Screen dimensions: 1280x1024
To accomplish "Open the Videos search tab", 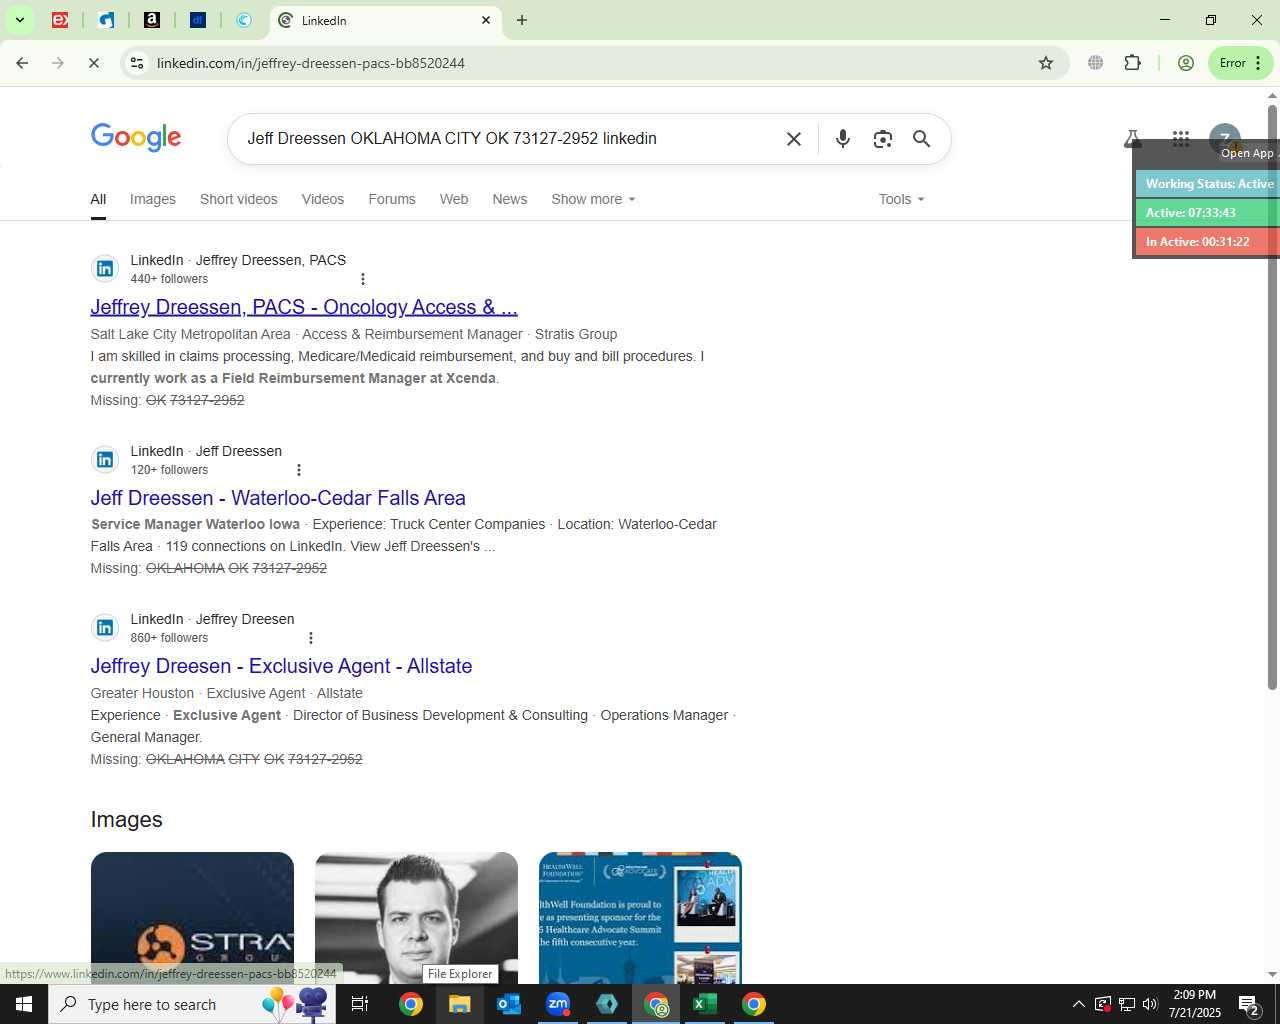I will pyautogui.click(x=323, y=199).
